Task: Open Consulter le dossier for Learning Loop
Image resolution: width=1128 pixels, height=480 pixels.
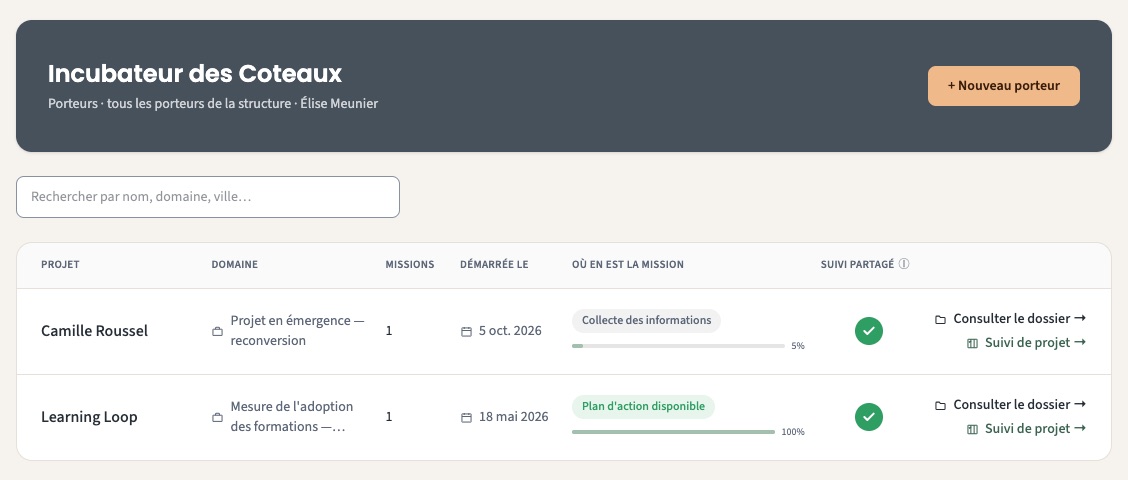Action: [x=1011, y=404]
